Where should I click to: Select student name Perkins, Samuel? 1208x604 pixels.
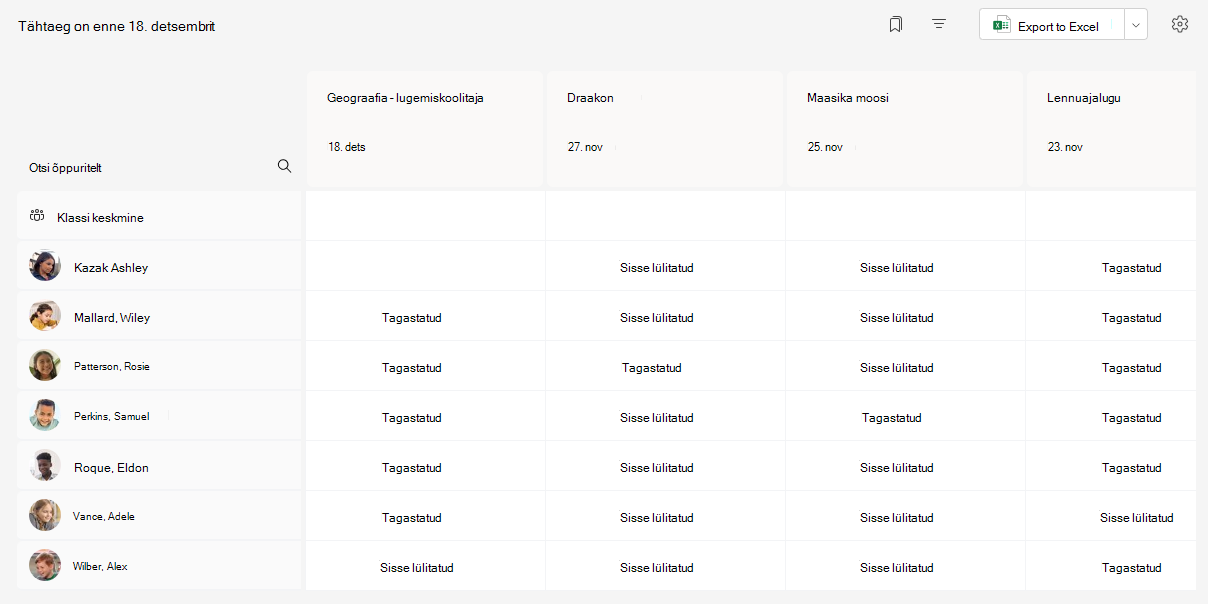[x=112, y=416]
